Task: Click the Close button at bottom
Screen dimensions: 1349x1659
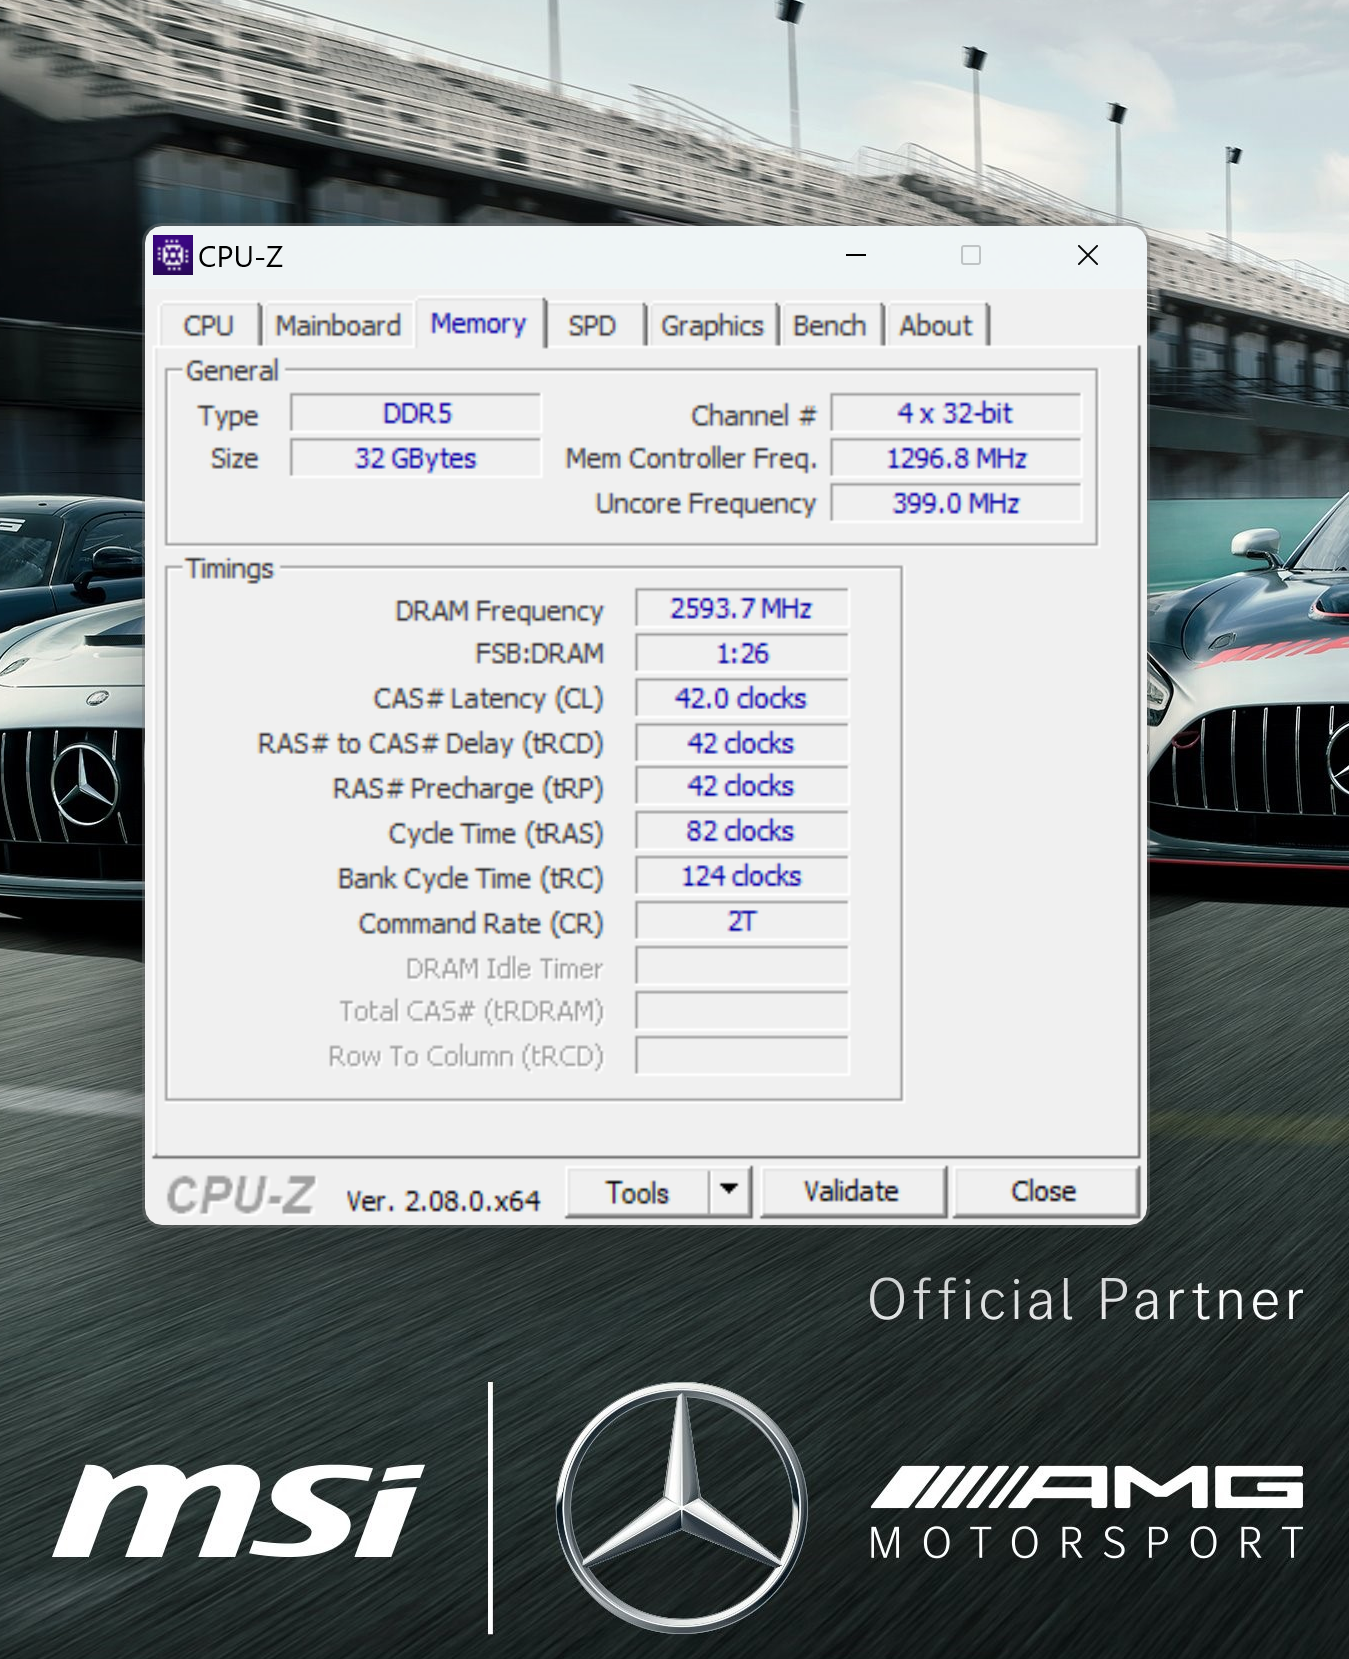Action: (x=1044, y=1191)
